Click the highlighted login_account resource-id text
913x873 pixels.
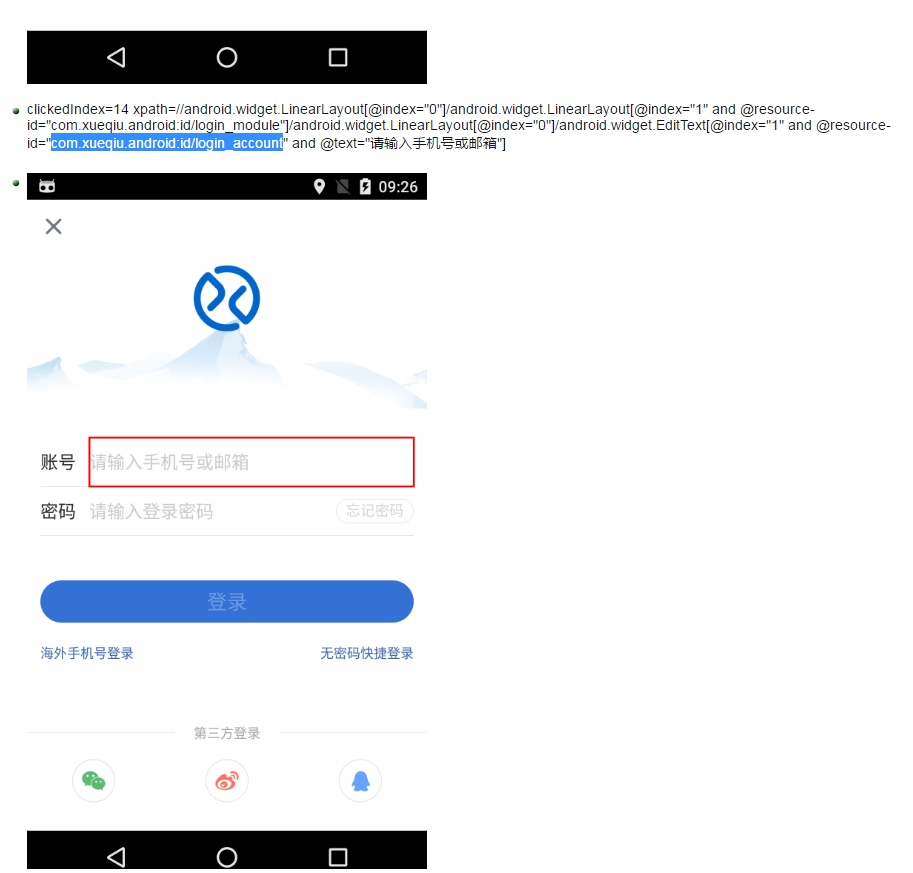pyautogui.click(x=167, y=143)
